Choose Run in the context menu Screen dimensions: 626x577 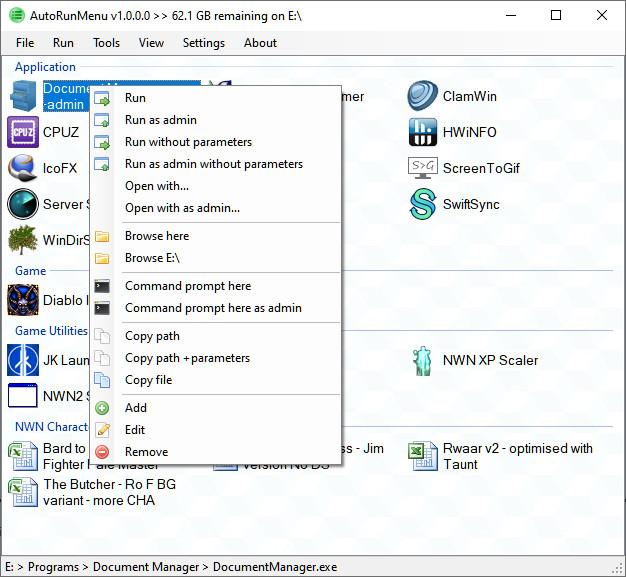click(216, 98)
